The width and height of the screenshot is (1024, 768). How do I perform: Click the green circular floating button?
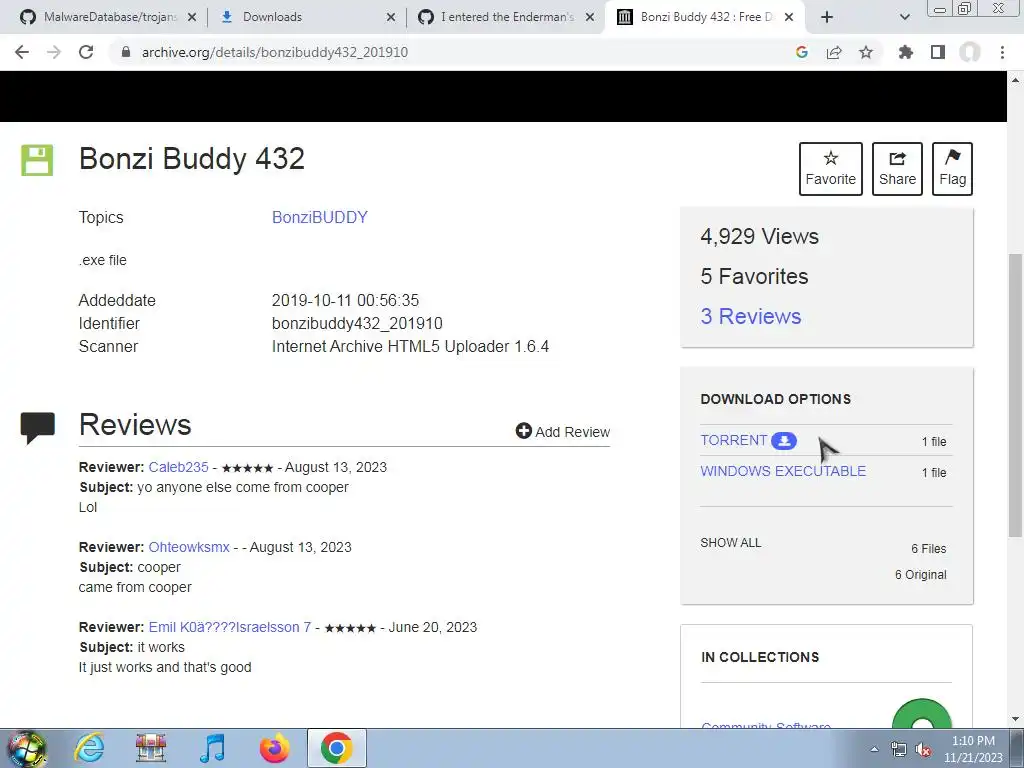tap(921, 716)
